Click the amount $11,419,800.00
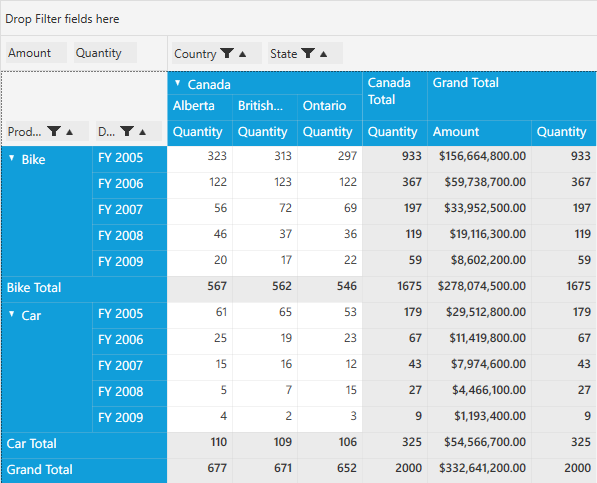This screenshot has height=483, width=597. [x=479, y=341]
